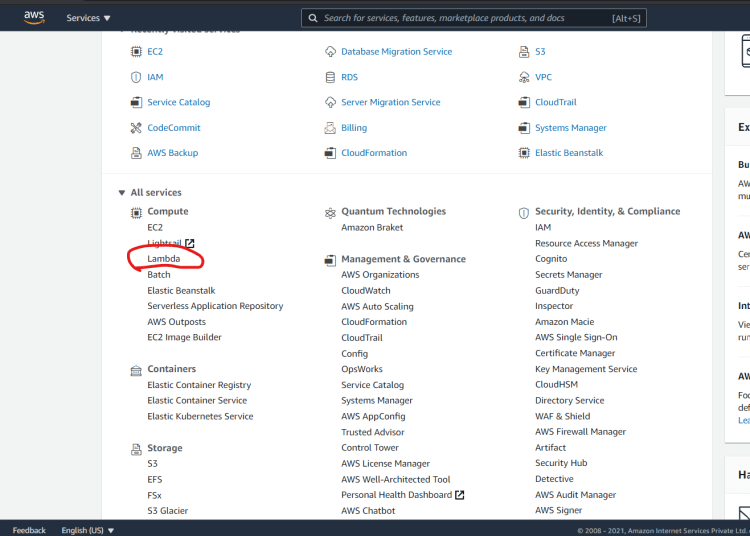Click the AWS logo in header
Viewport: 750px width, 536px height.
coord(34,17)
